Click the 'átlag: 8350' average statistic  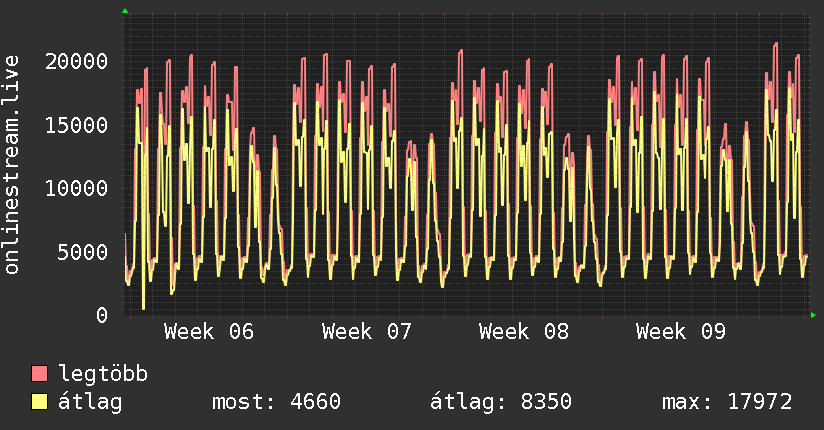[500, 402]
